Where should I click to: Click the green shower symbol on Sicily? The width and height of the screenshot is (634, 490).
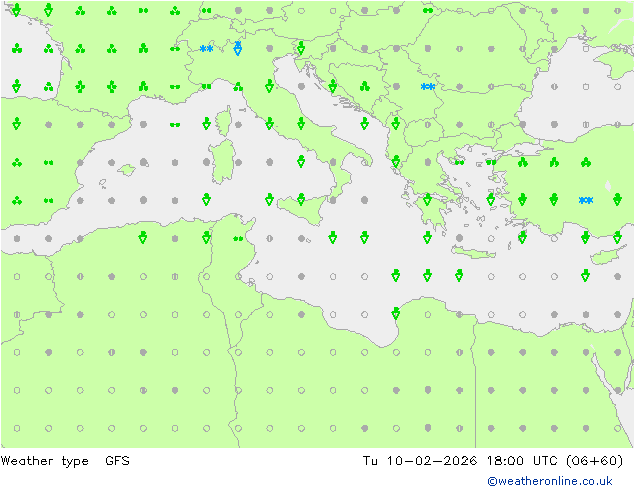coord(301,199)
